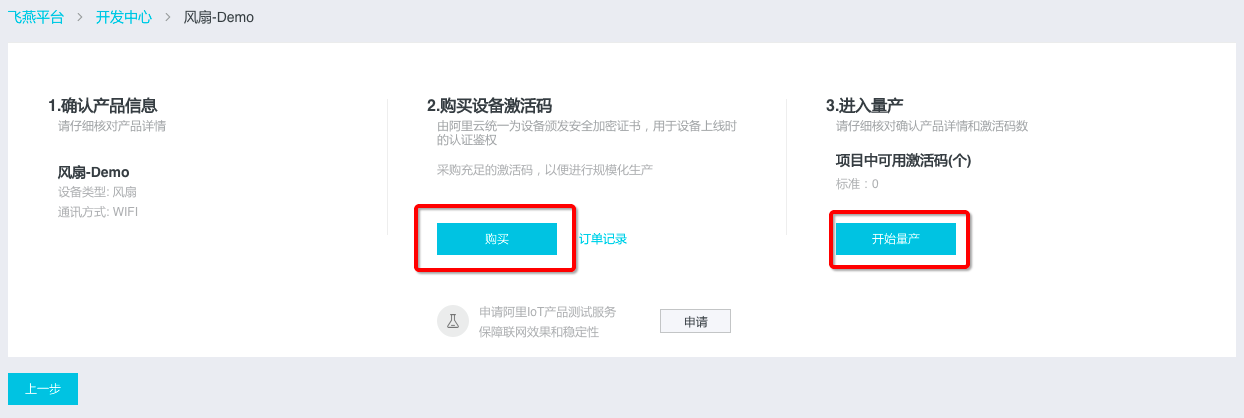Open 开发中心 breadcrumb link
The image size is (1244, 418).
[124, 18]
